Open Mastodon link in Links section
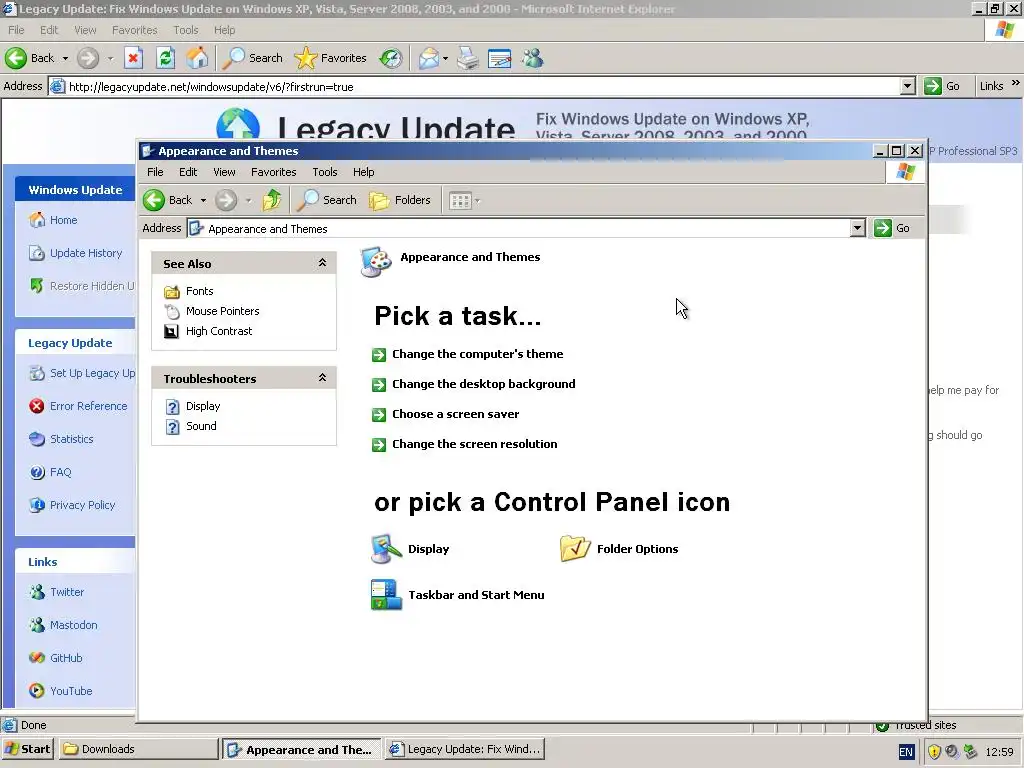Image resolution: width=1024 pixels, height=768 pixels. [63, 625]
